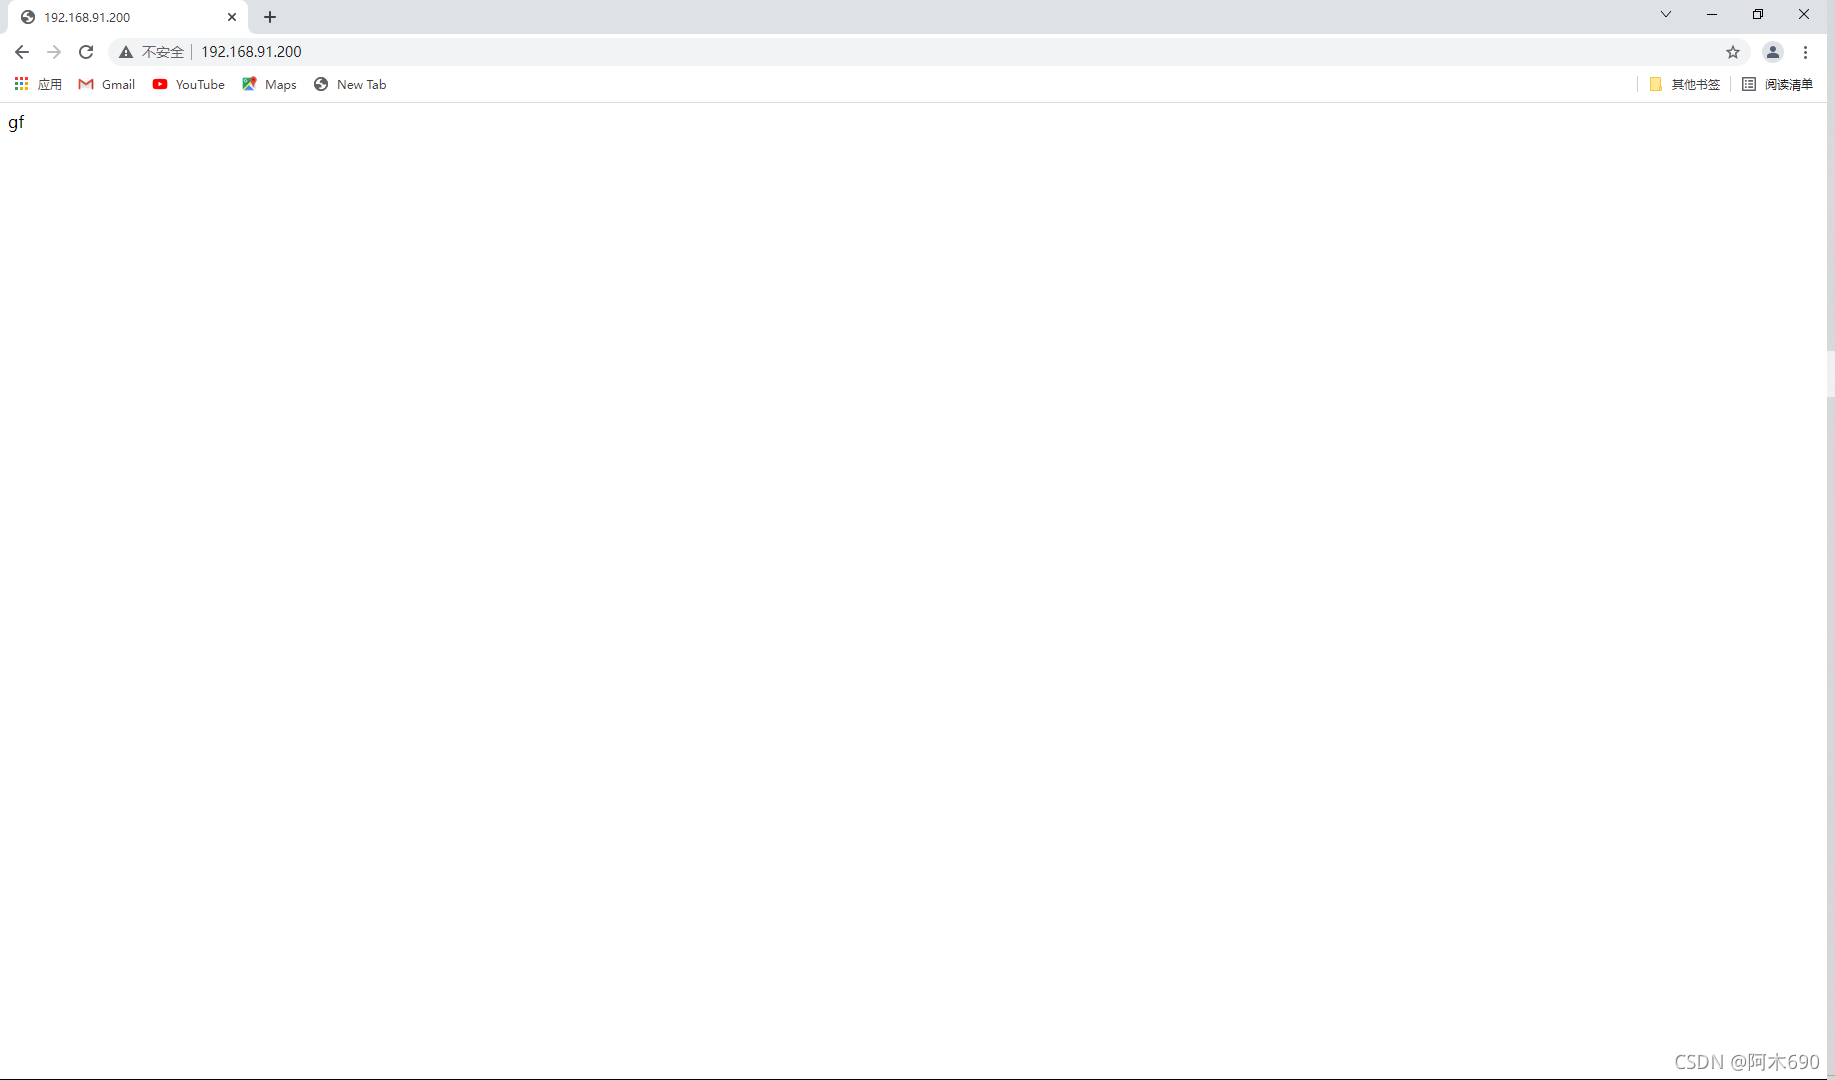1835x1080 pixels.
Task: Open Maps bookmark
Action: pos(270,84)
